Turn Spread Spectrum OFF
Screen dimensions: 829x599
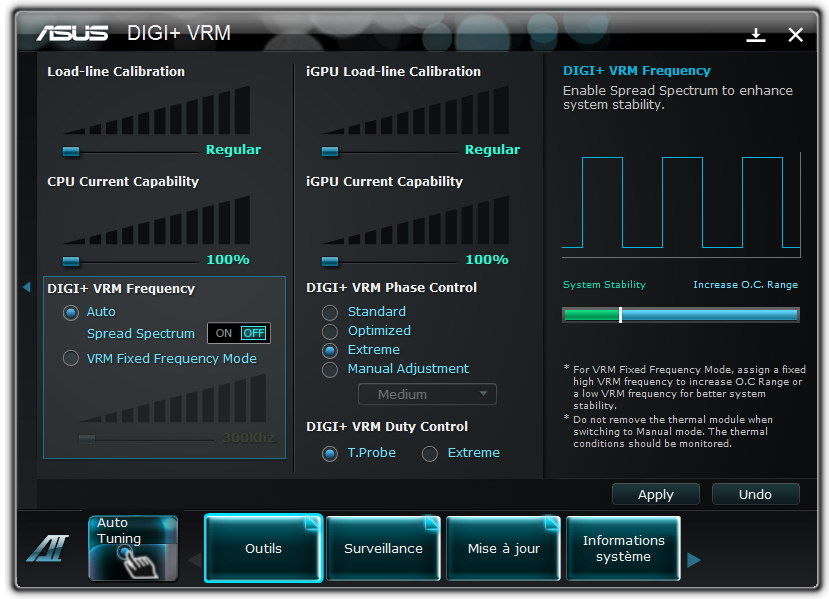[254, 333]
